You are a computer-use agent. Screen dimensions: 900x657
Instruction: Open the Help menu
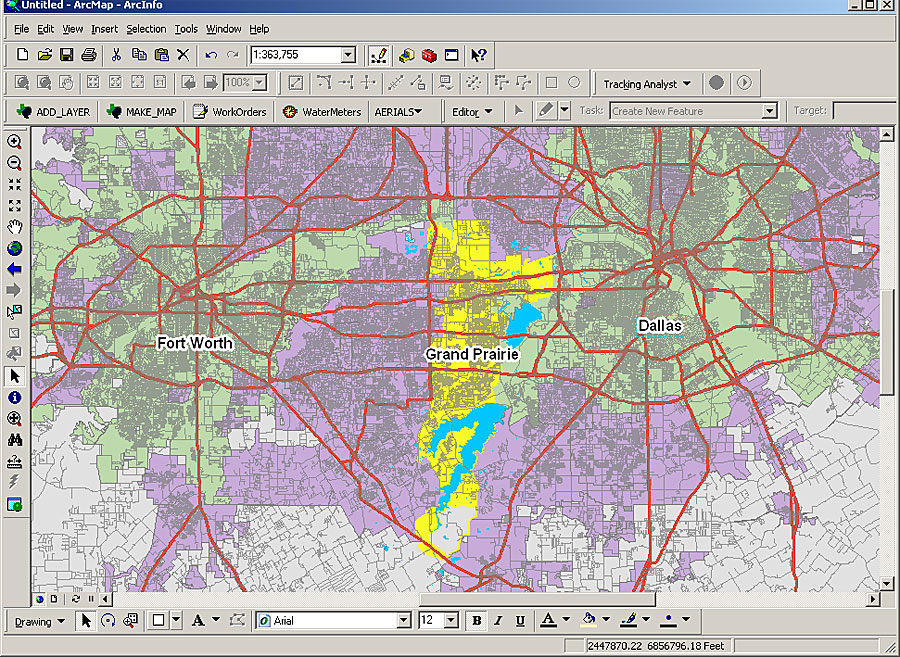[x=259, y=29]
